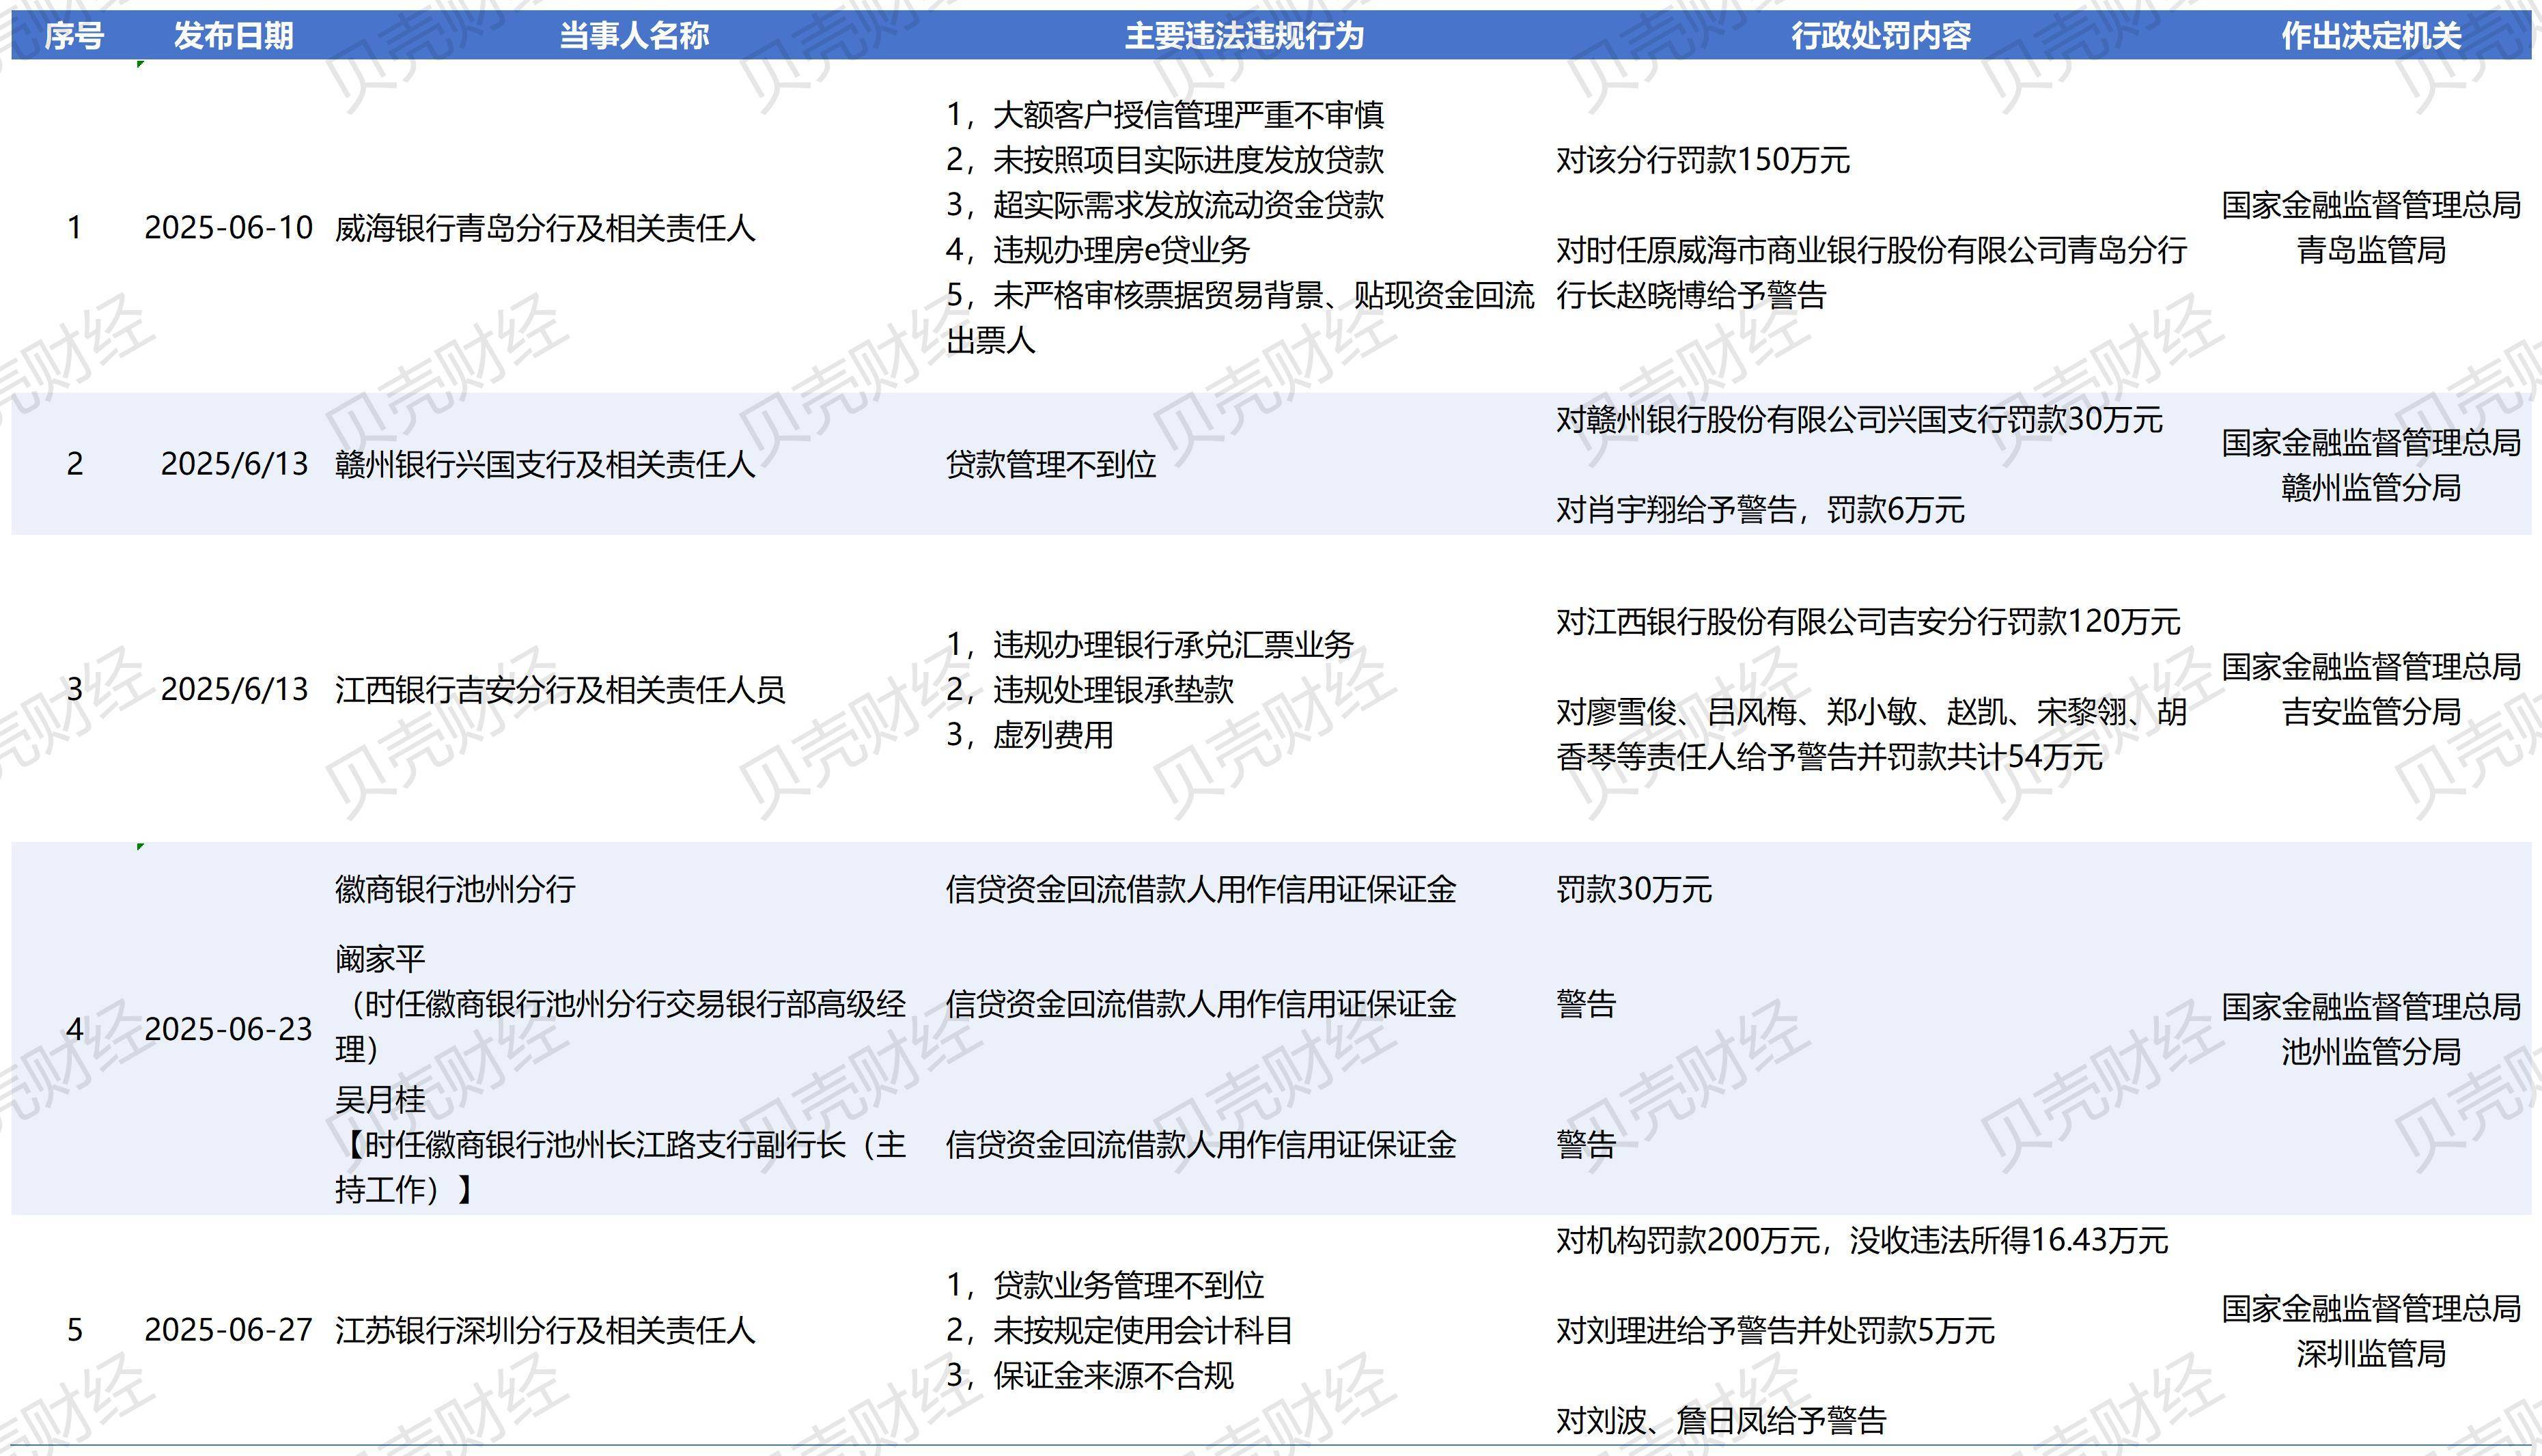Click violation line 虚列费用

coord(1030,735)
